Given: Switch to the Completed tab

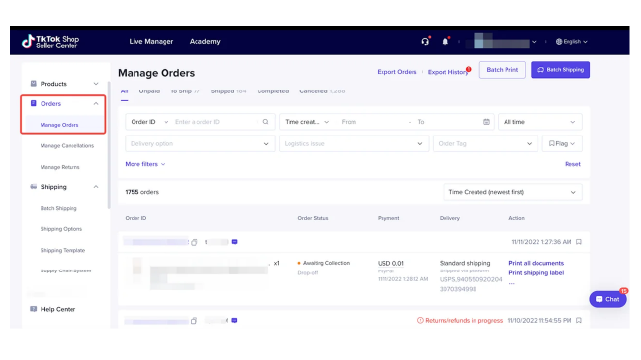Looking at the screenshot, I should (x=273, y=92).
